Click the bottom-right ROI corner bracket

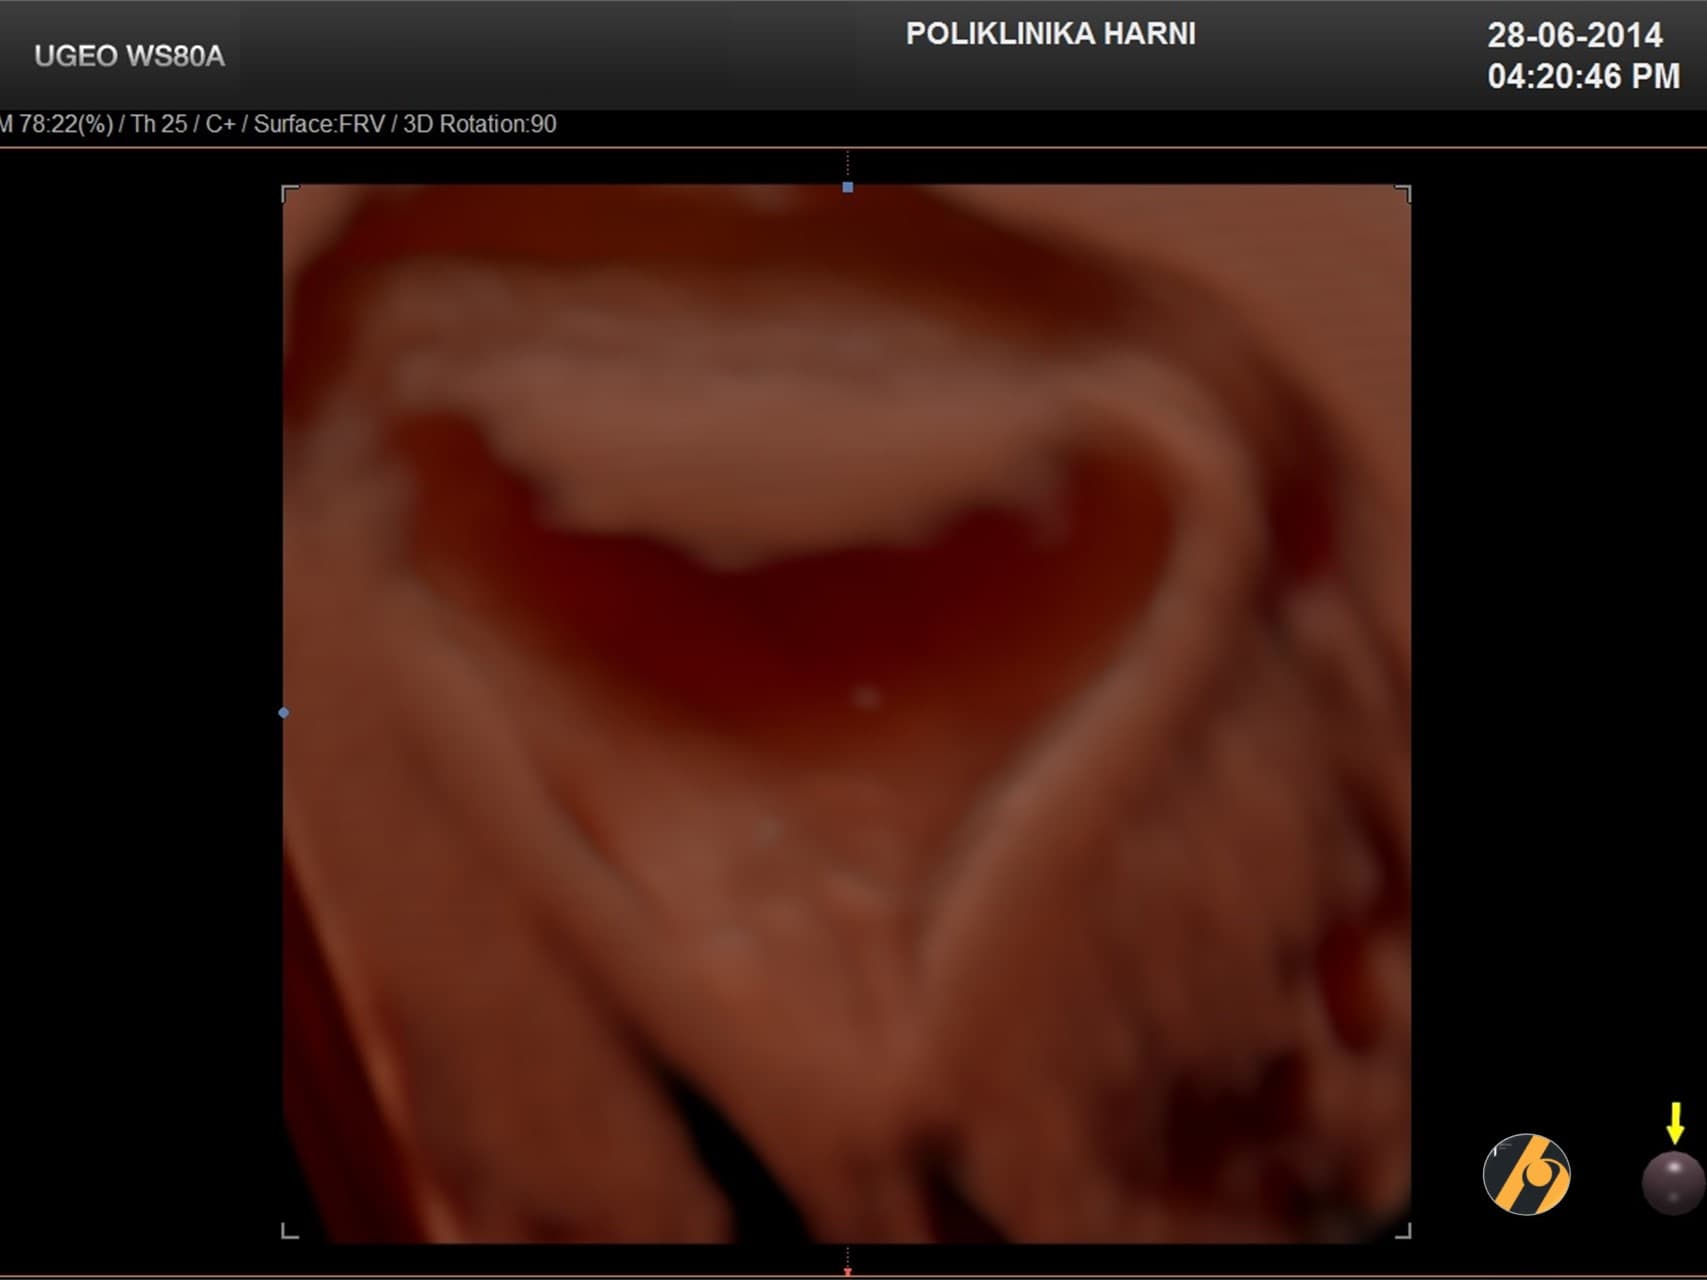click(x=1403, y=1231)
